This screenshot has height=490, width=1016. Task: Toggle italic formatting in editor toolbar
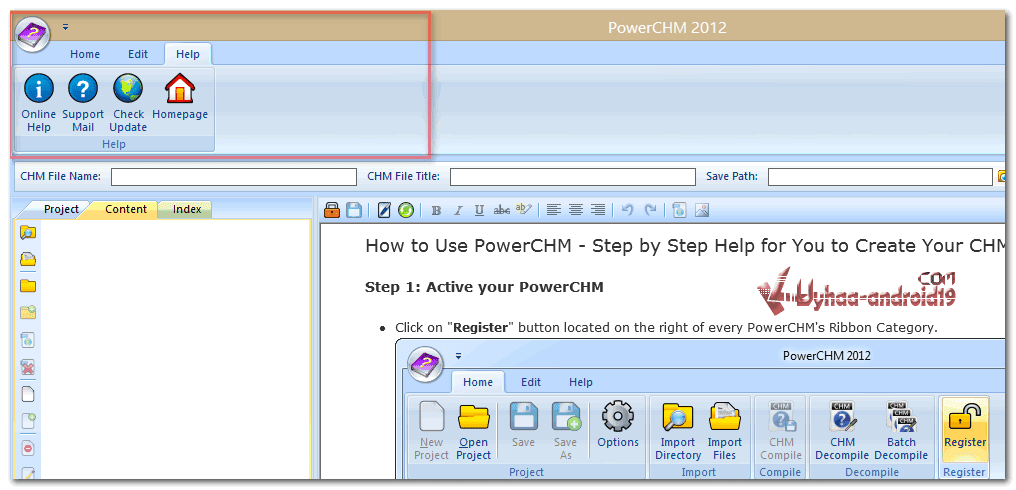457,210
